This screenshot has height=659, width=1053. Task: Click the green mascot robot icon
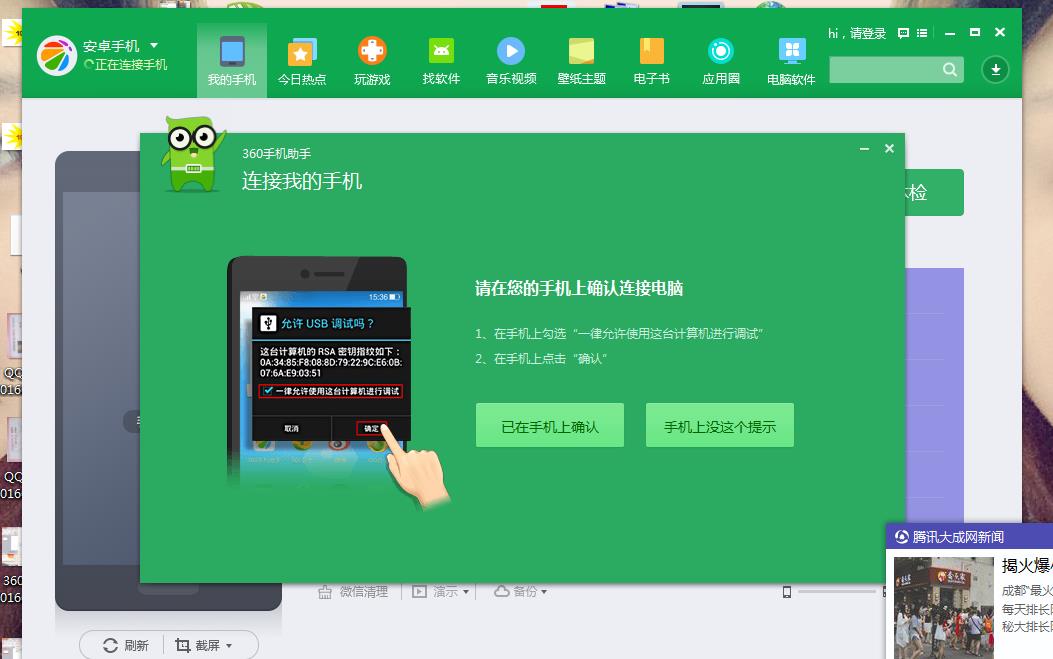point(193,154)
